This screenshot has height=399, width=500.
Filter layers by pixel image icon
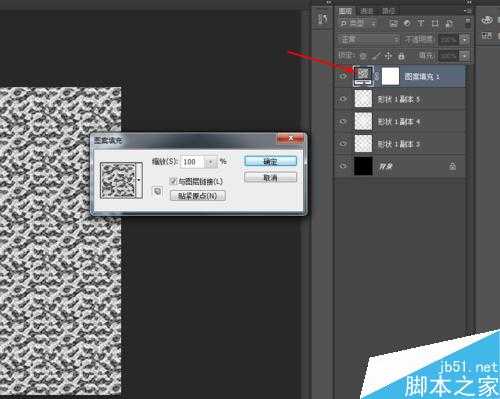[x=394, y=23]
